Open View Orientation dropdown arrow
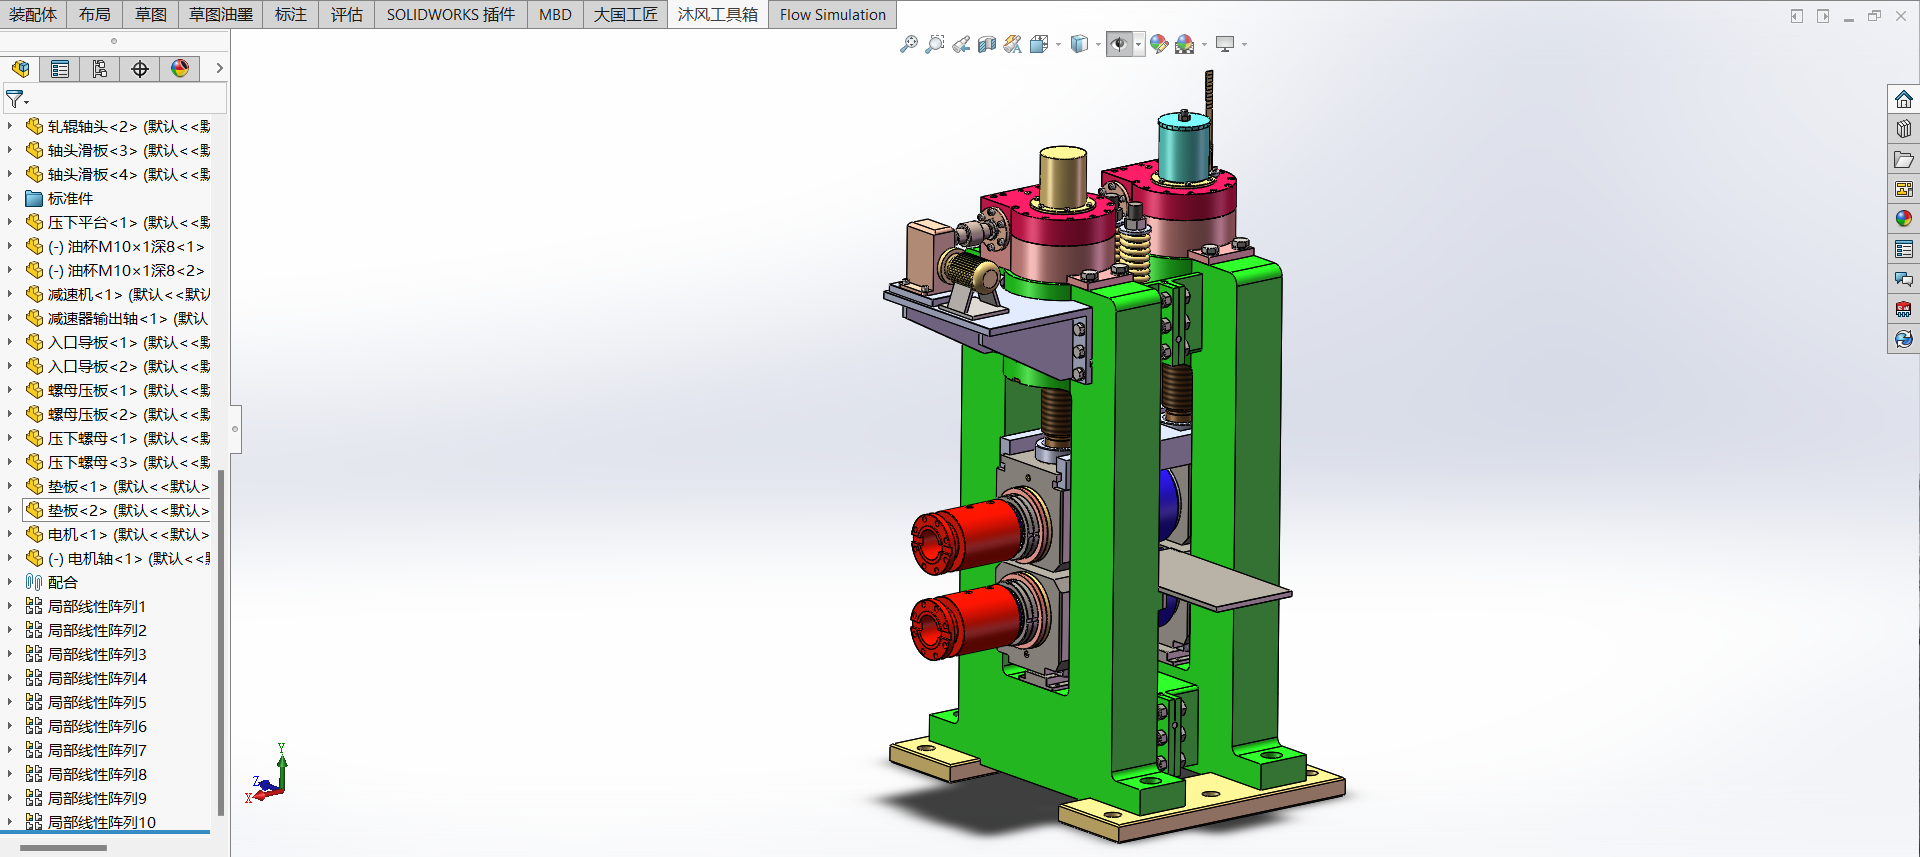Screen dimensions: 1920x857 pos(1058,44)
